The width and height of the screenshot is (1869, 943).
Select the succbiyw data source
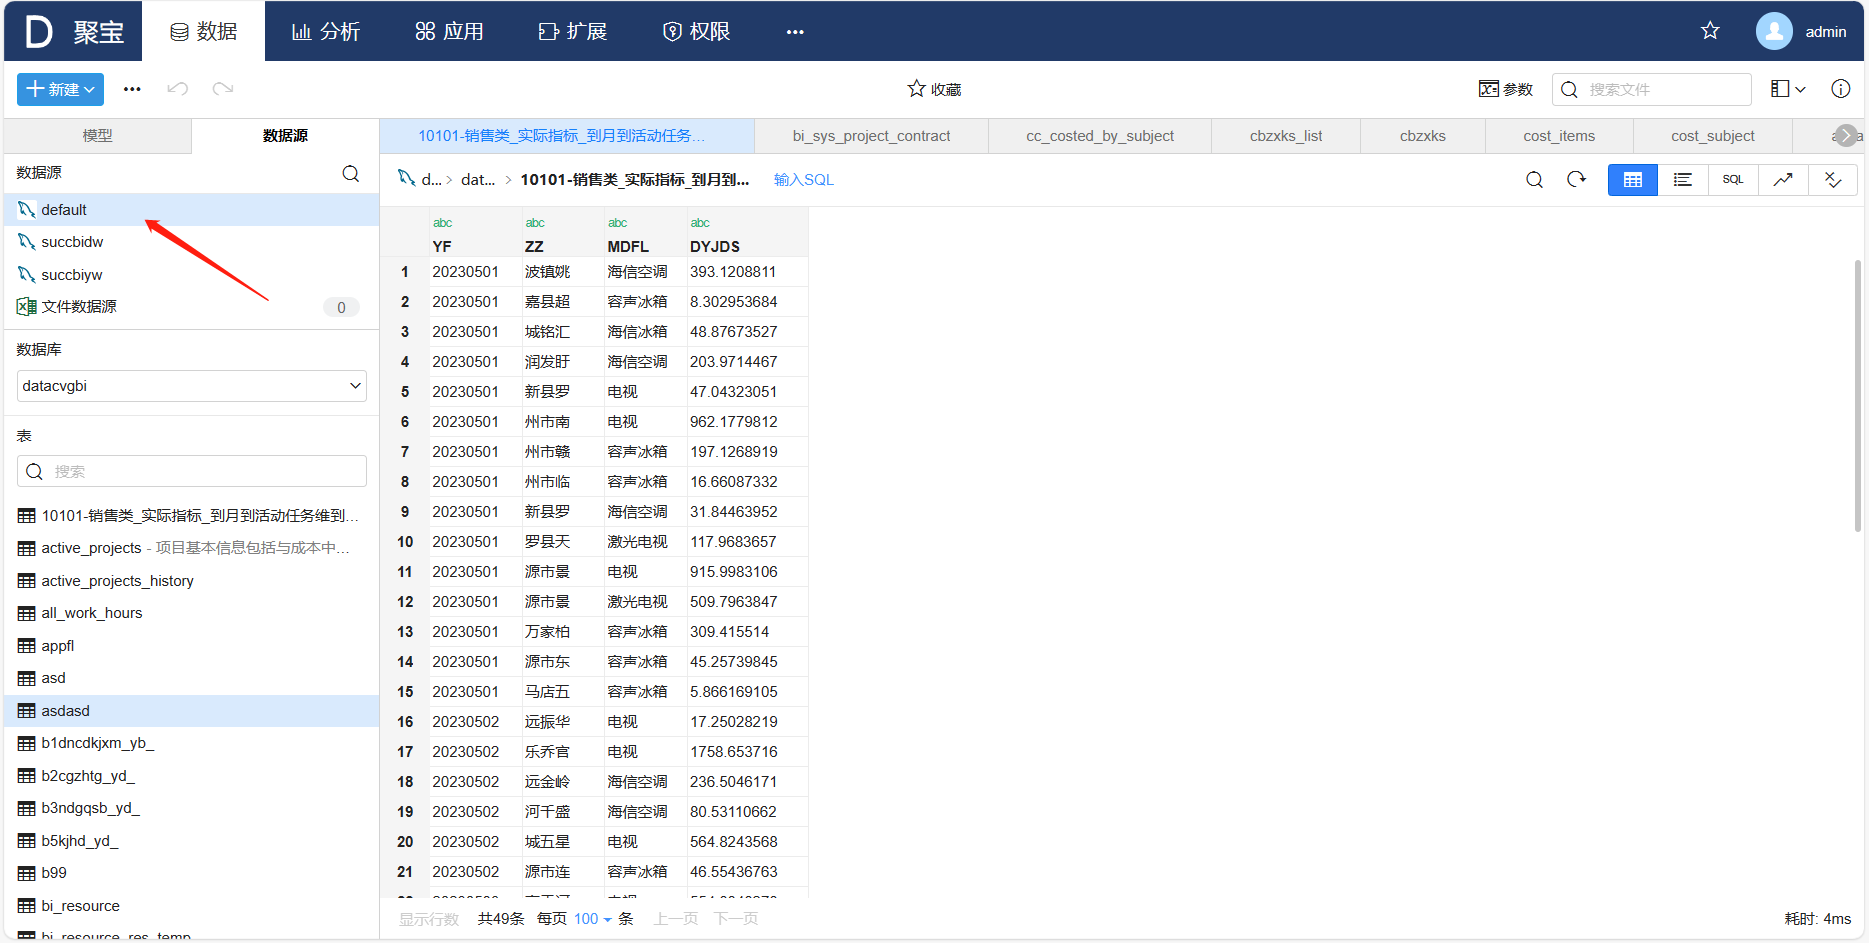[x=192, y=275]
